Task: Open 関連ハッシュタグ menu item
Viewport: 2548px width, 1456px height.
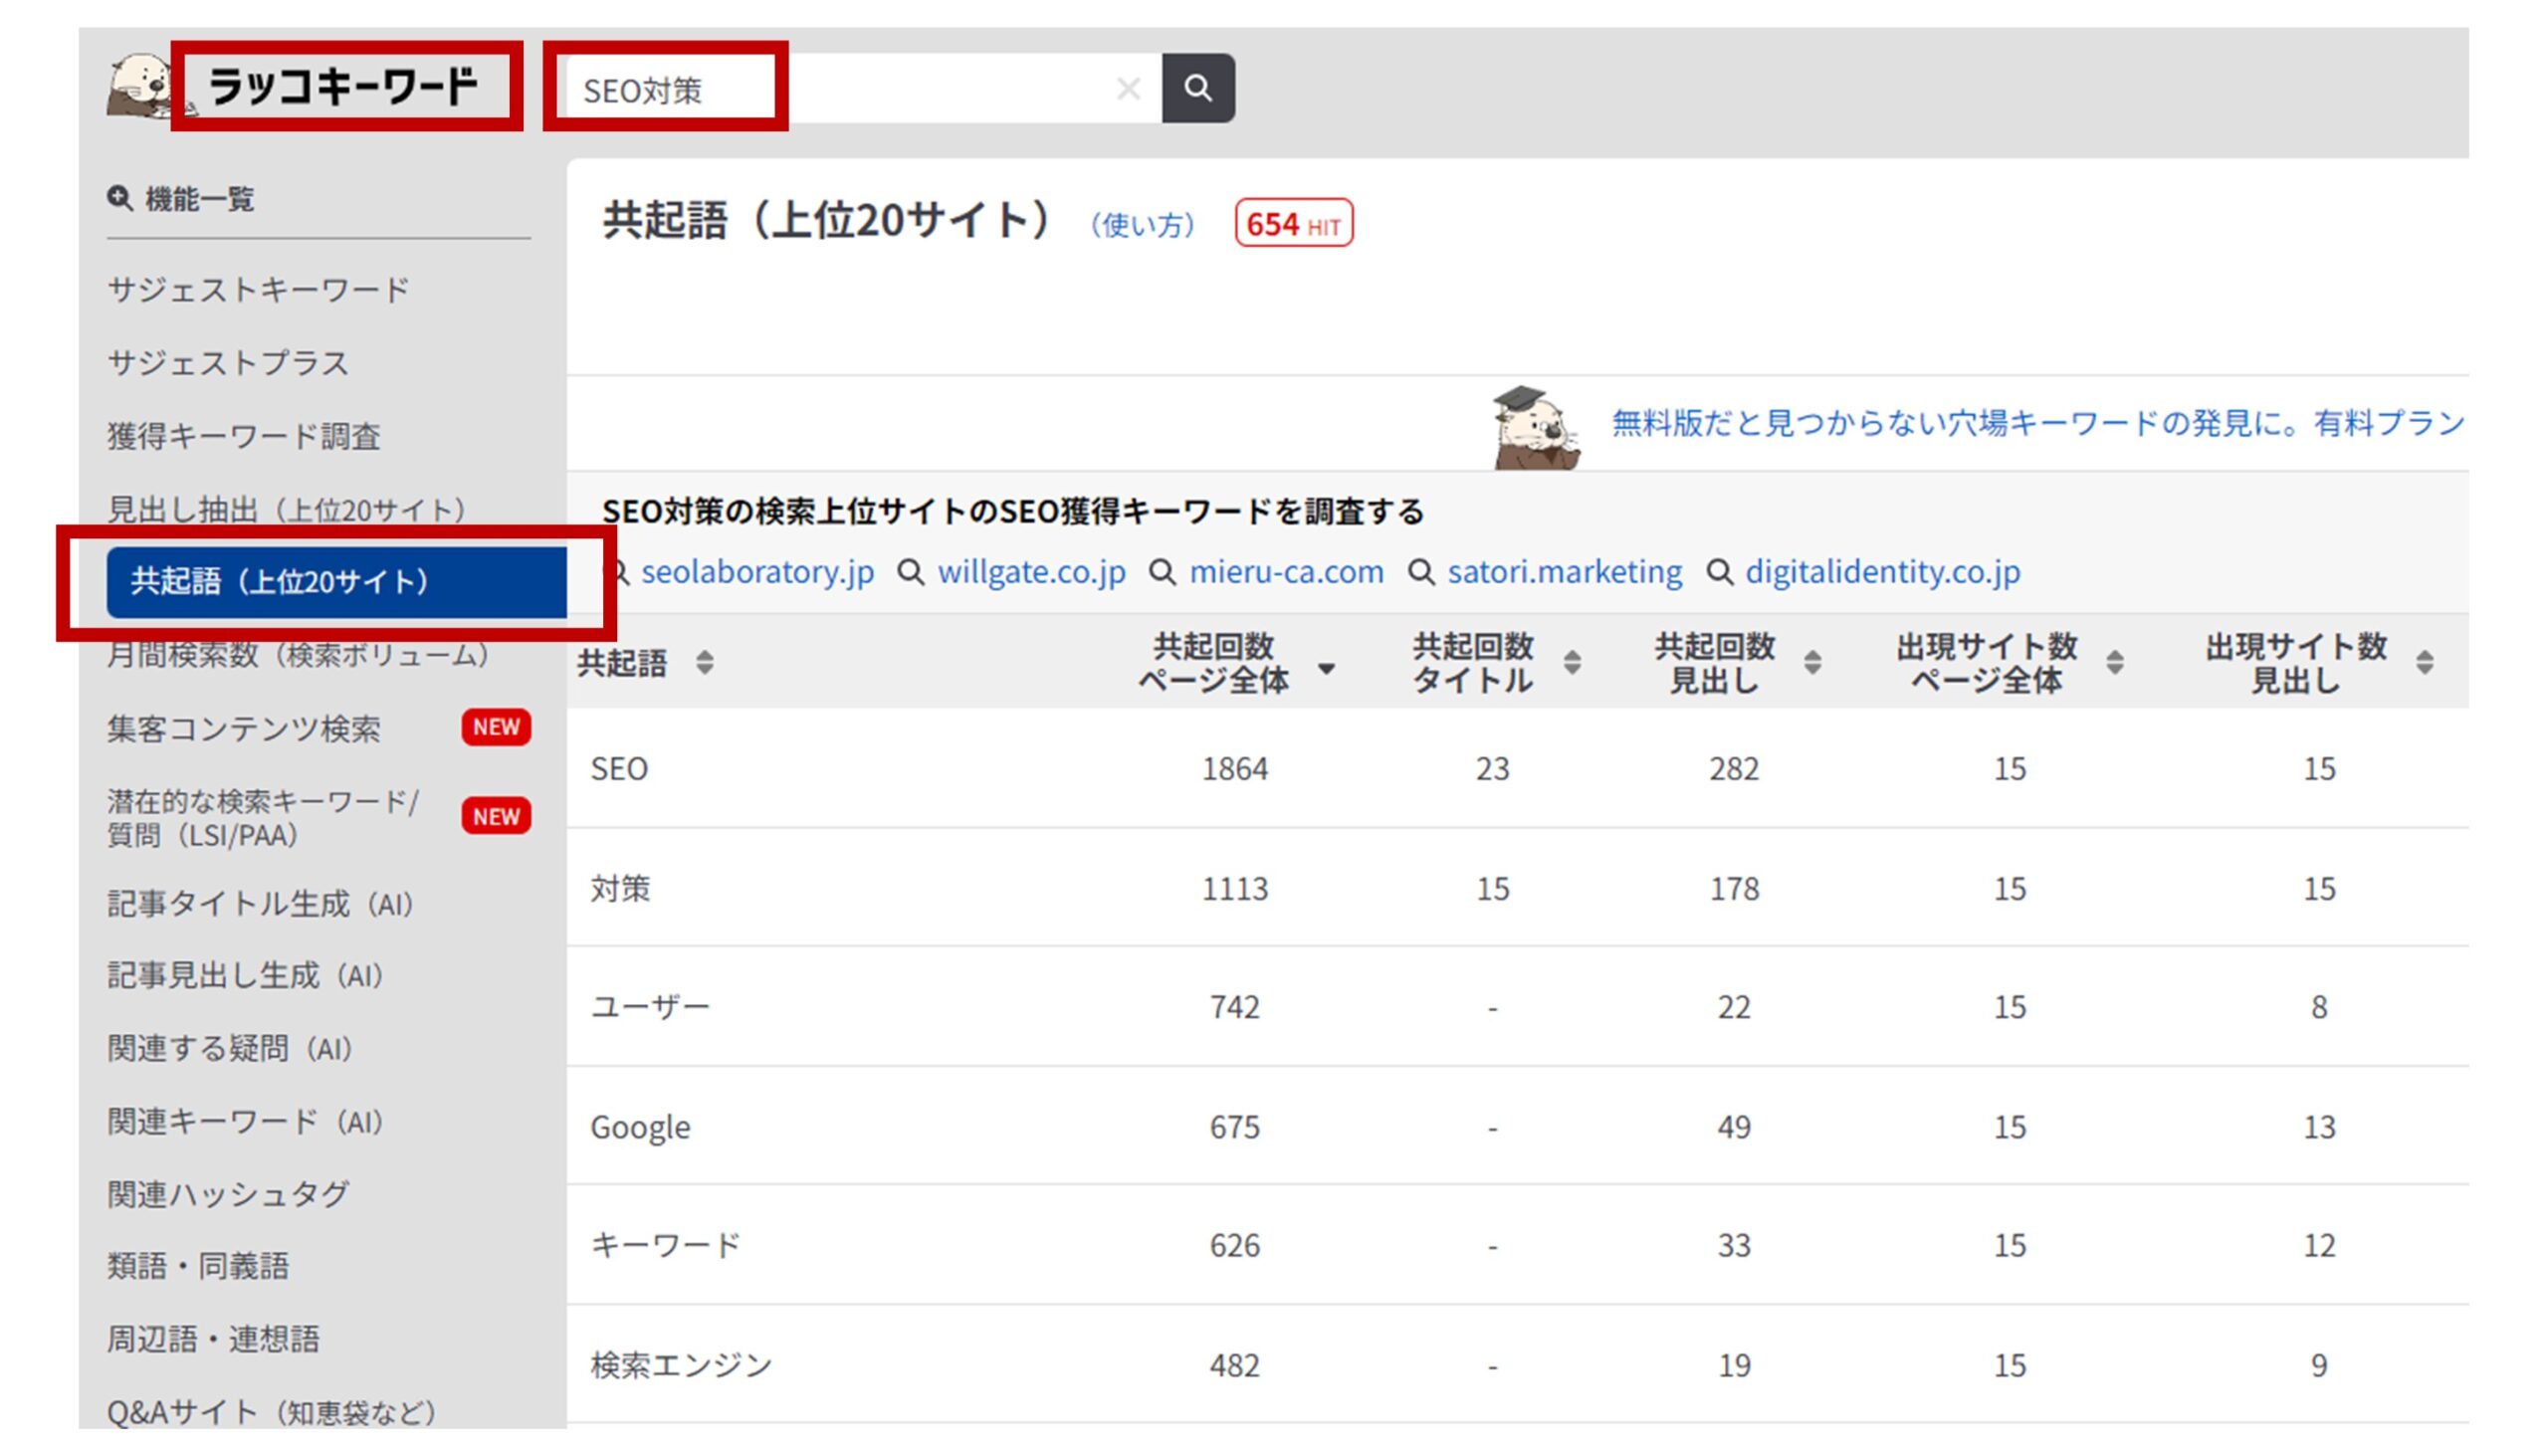Action: (x=228, y=1194)
